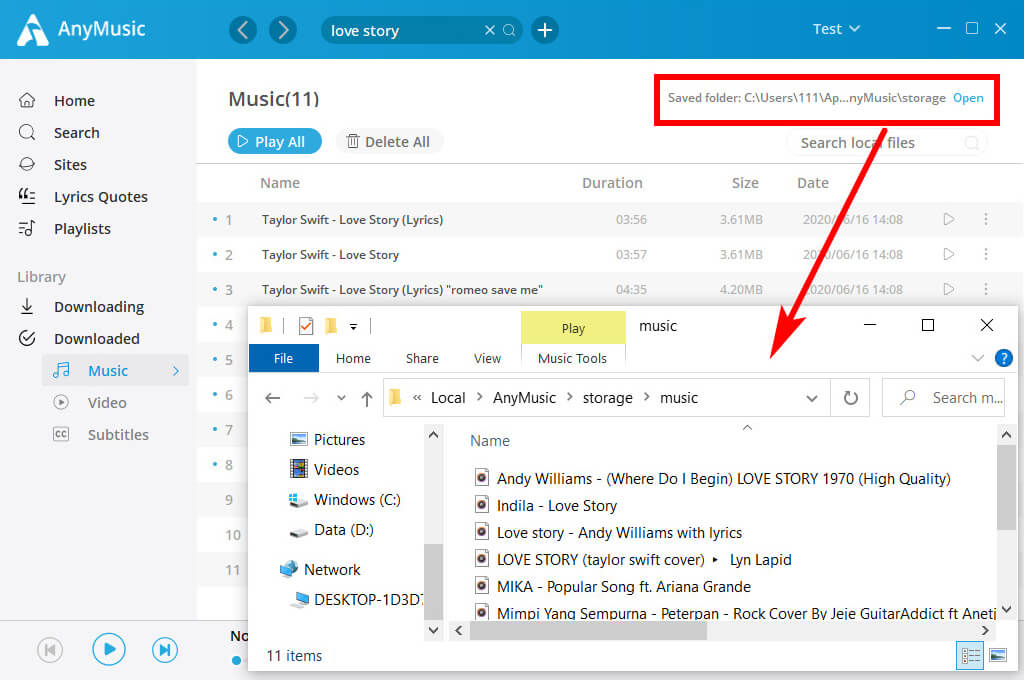Open the View ribbon tab
The width and height of the screenshot is (1024, 680).
pyautogui.click(x=487, y=358)
